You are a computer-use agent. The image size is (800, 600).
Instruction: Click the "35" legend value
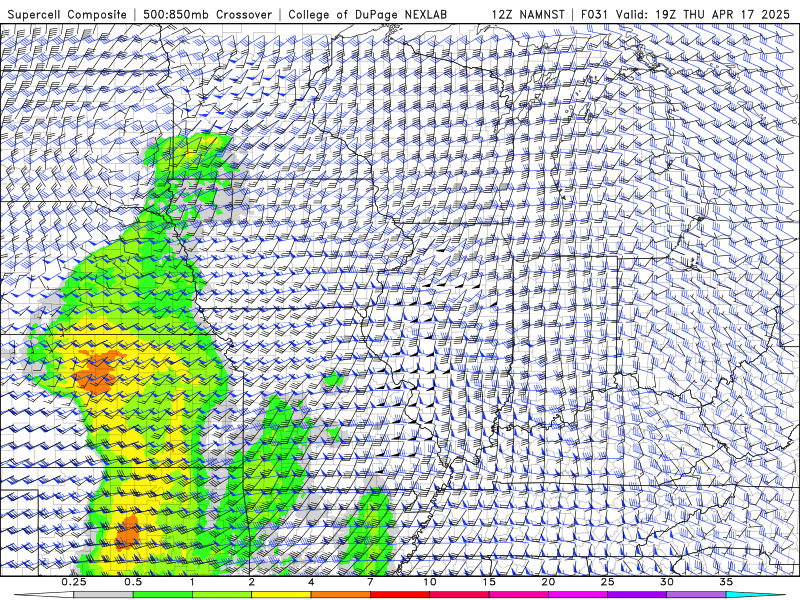pos(726,582)
